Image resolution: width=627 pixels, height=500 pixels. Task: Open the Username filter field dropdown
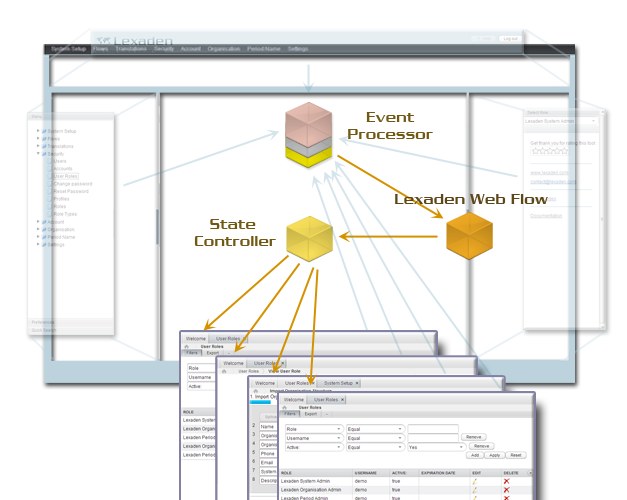pos(314,438)
